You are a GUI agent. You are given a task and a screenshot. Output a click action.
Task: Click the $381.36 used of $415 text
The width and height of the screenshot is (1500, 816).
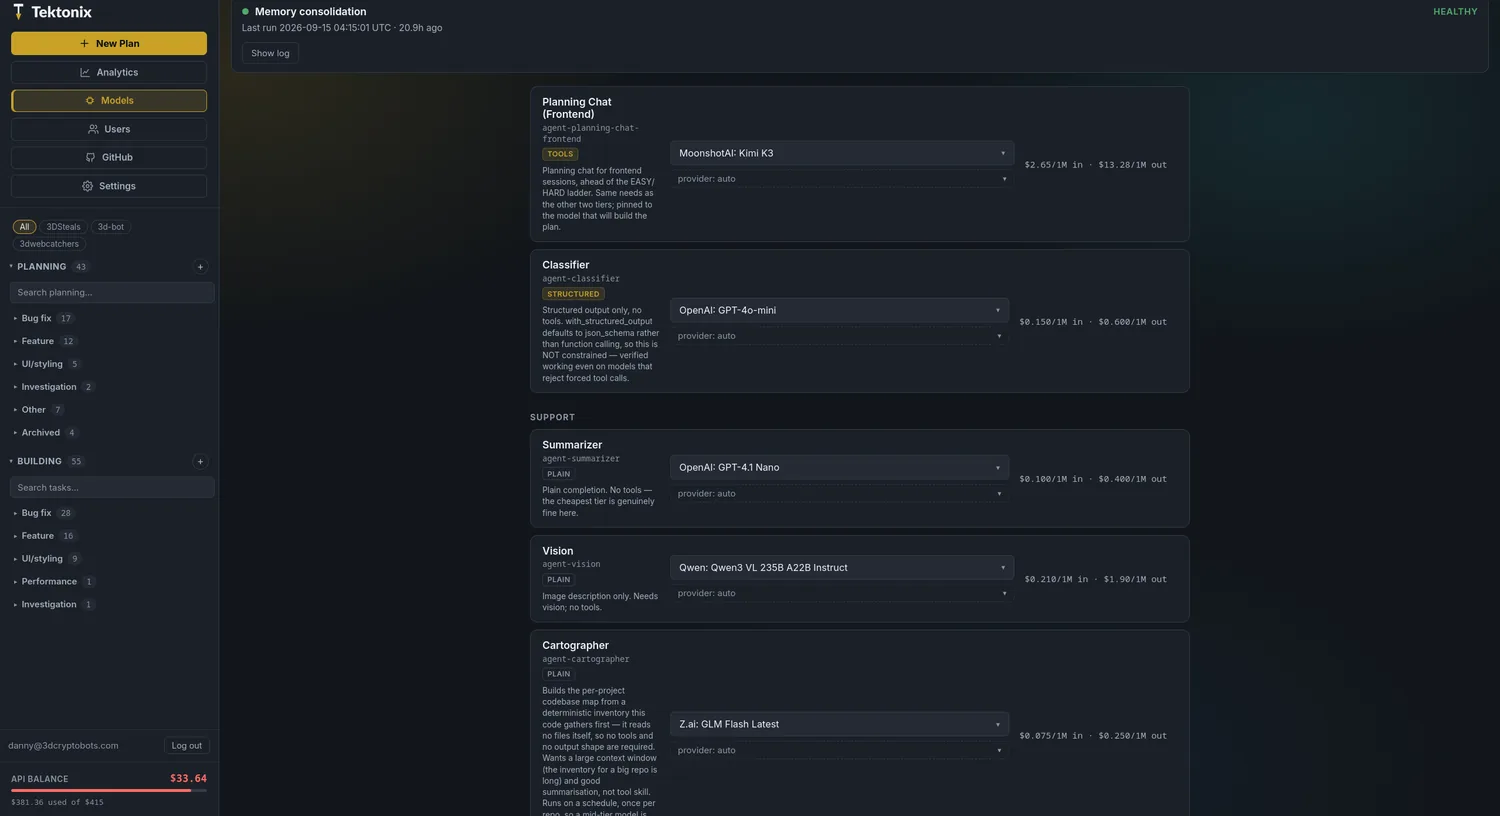coord(57,803)
